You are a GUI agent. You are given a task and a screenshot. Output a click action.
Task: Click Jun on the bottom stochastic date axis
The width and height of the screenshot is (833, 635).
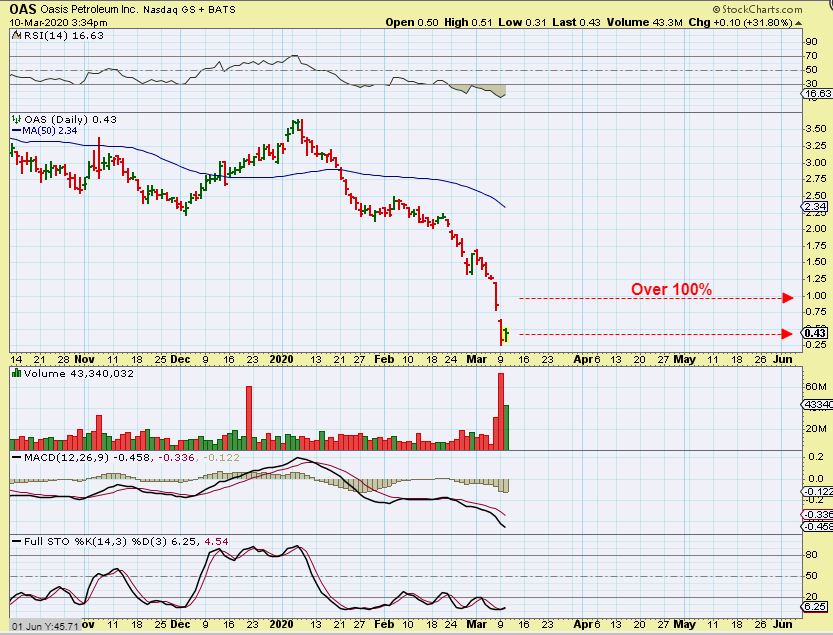[783, 624]
